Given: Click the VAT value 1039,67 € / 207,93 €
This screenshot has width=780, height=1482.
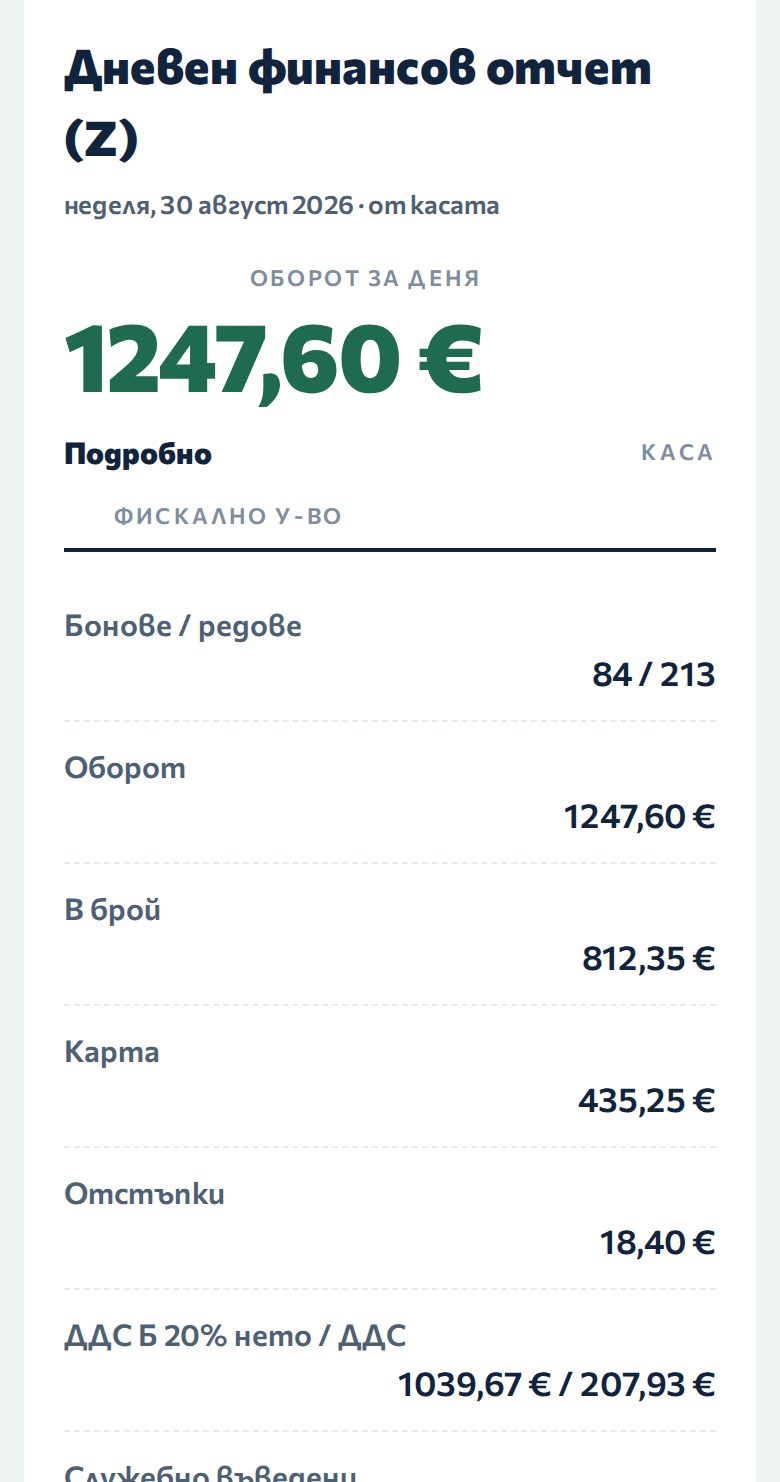Looking at the screenshot, I should pyautogui.click(x=557, y=1385).
